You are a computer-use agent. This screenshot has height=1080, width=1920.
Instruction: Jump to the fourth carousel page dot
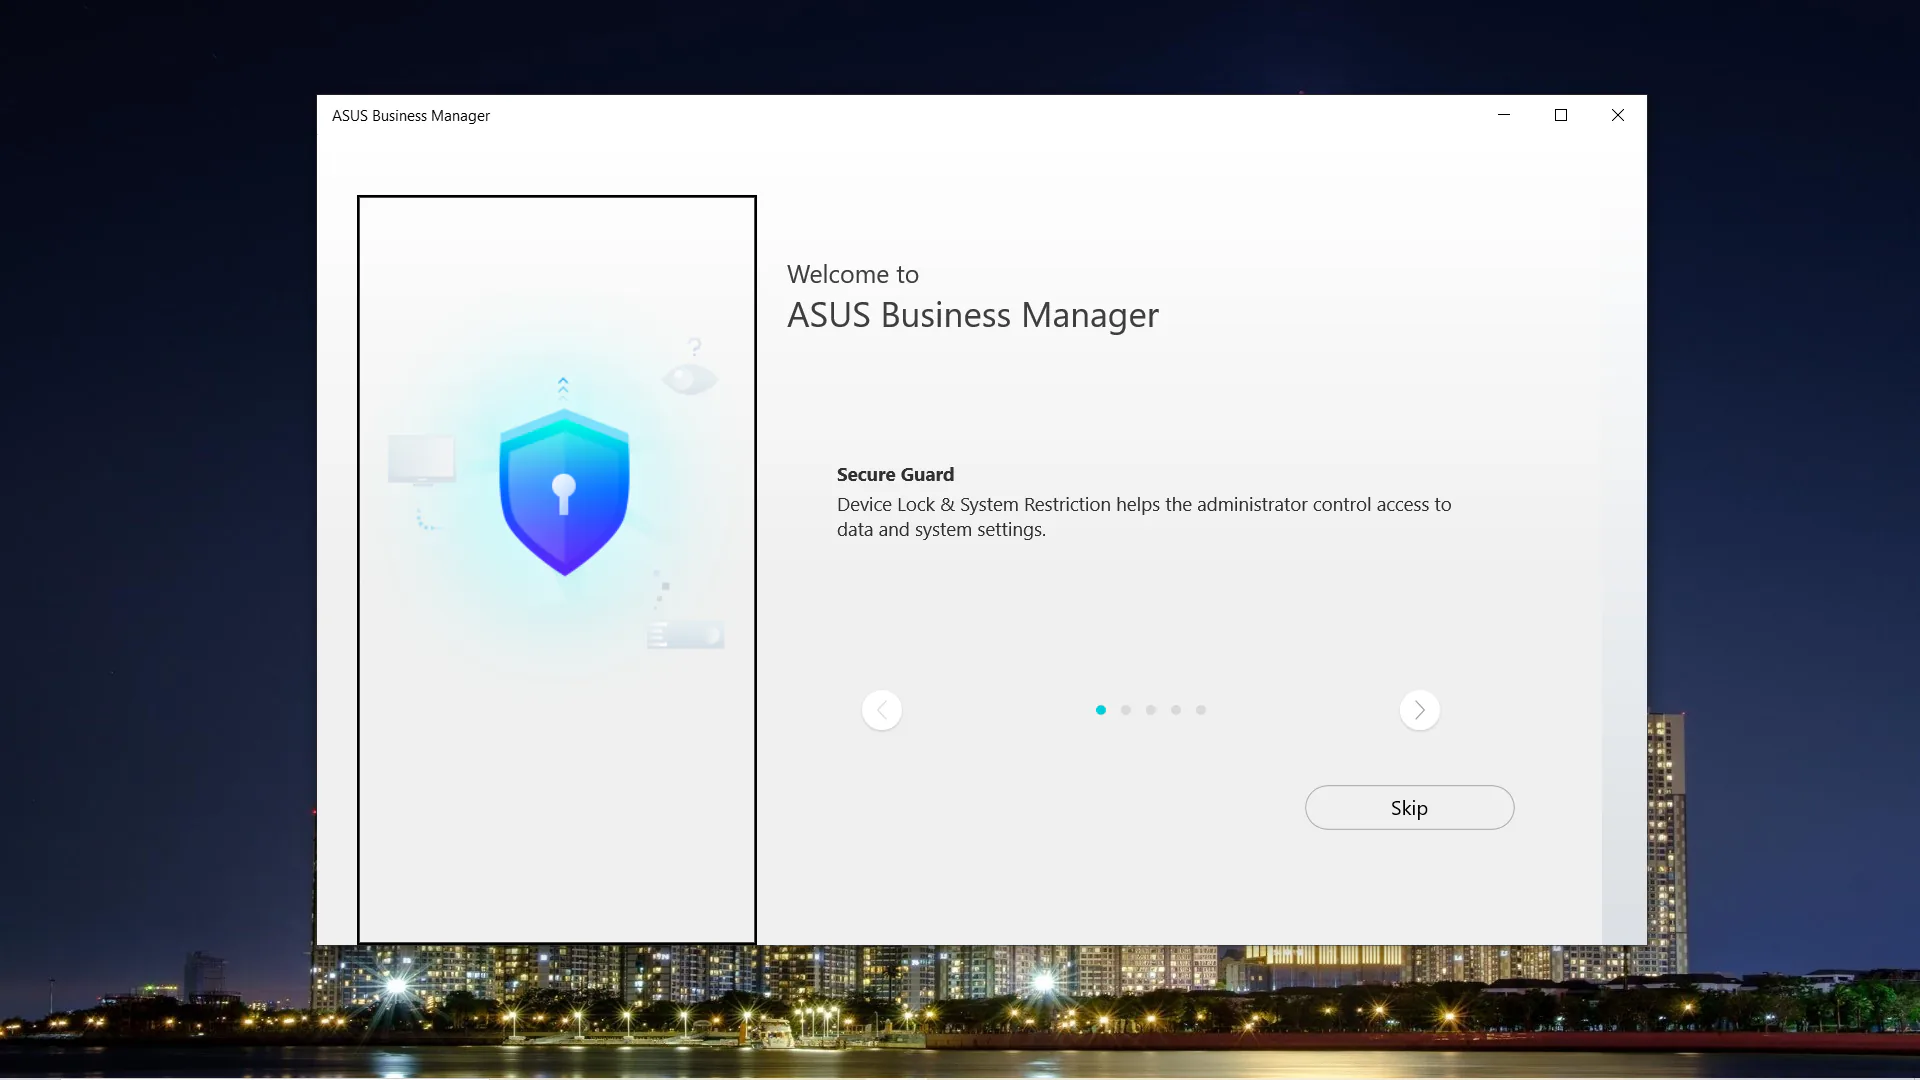[1176, 710]
